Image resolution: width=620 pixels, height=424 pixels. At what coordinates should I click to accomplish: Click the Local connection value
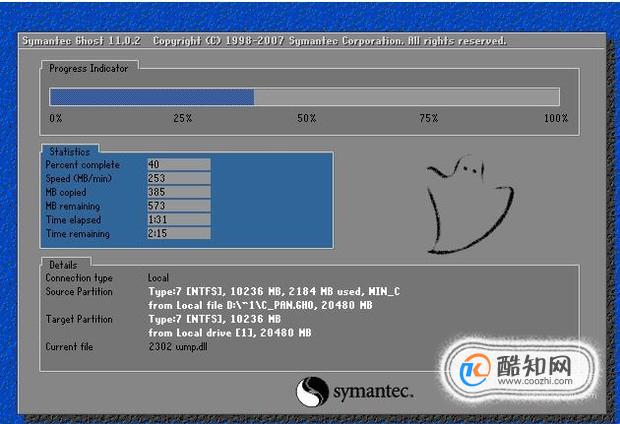click(158, 278)
